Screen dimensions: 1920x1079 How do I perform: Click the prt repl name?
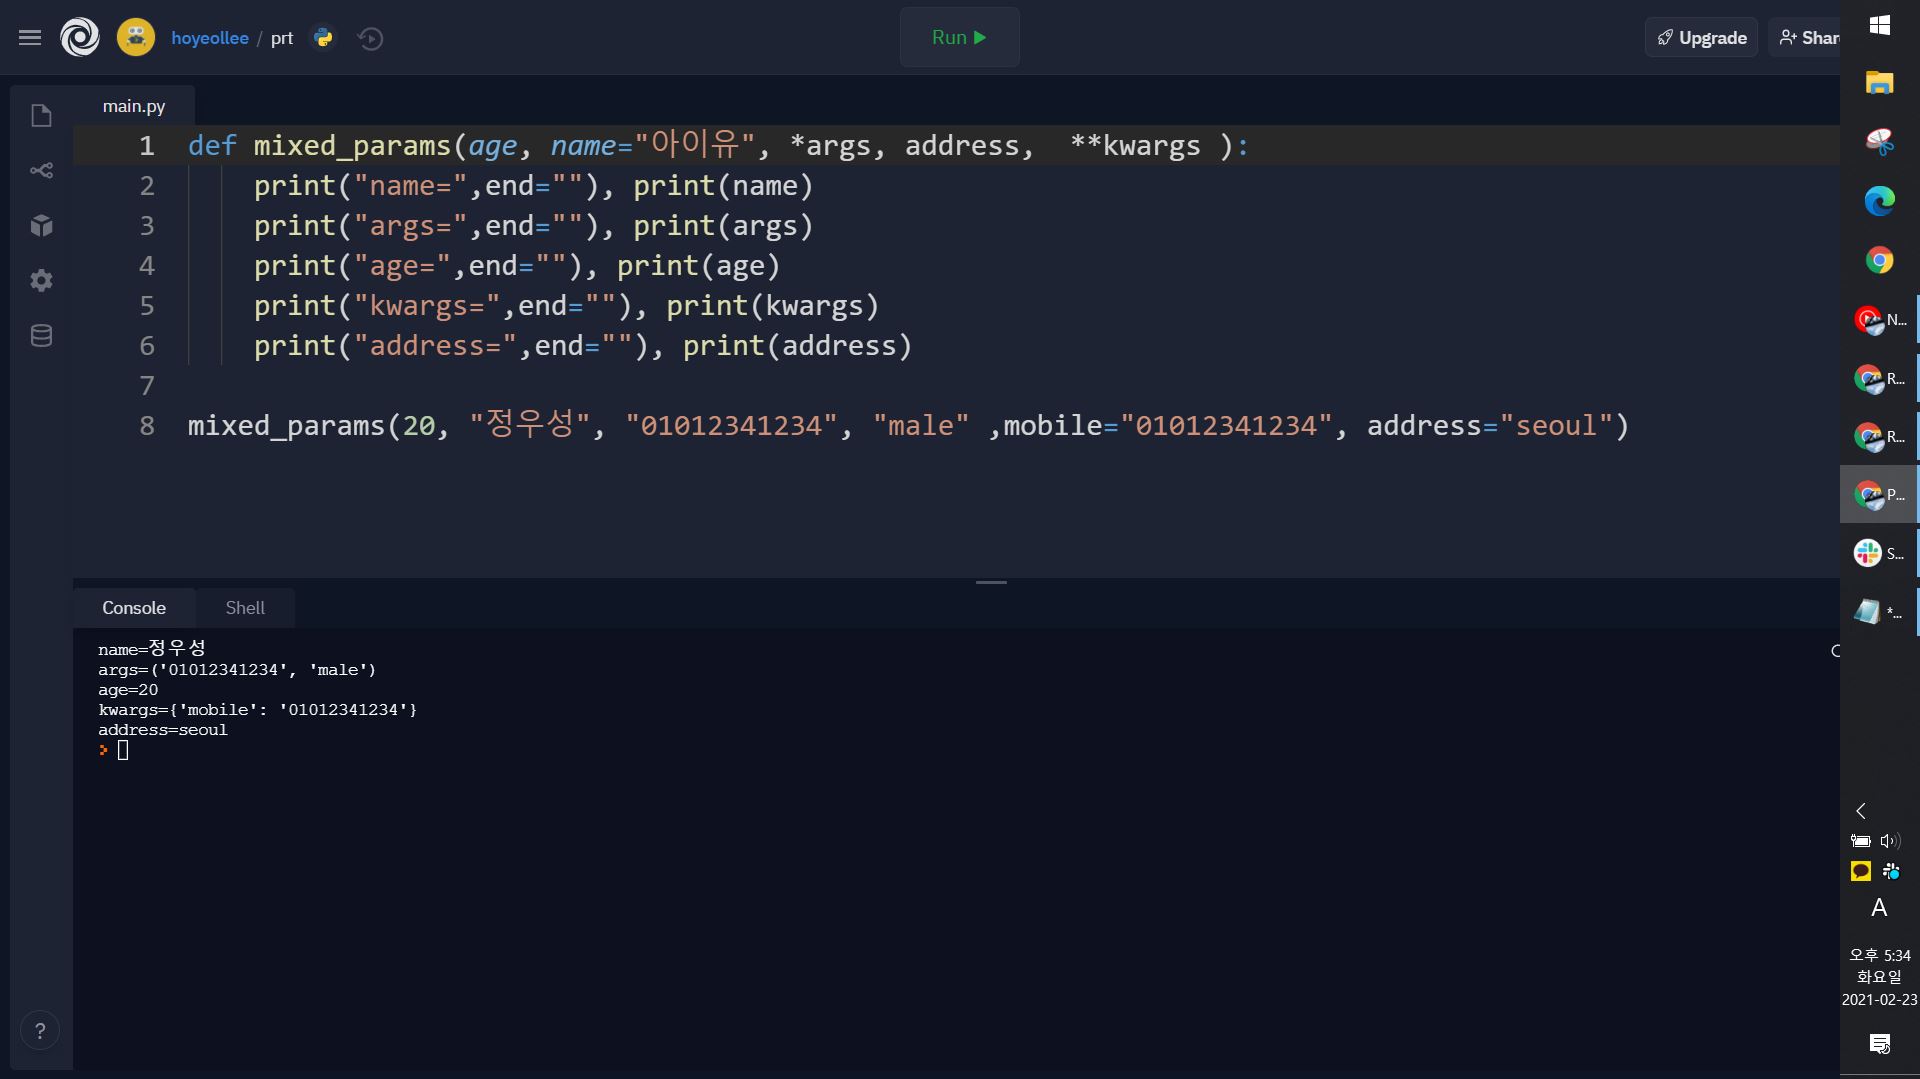point(282,38)
